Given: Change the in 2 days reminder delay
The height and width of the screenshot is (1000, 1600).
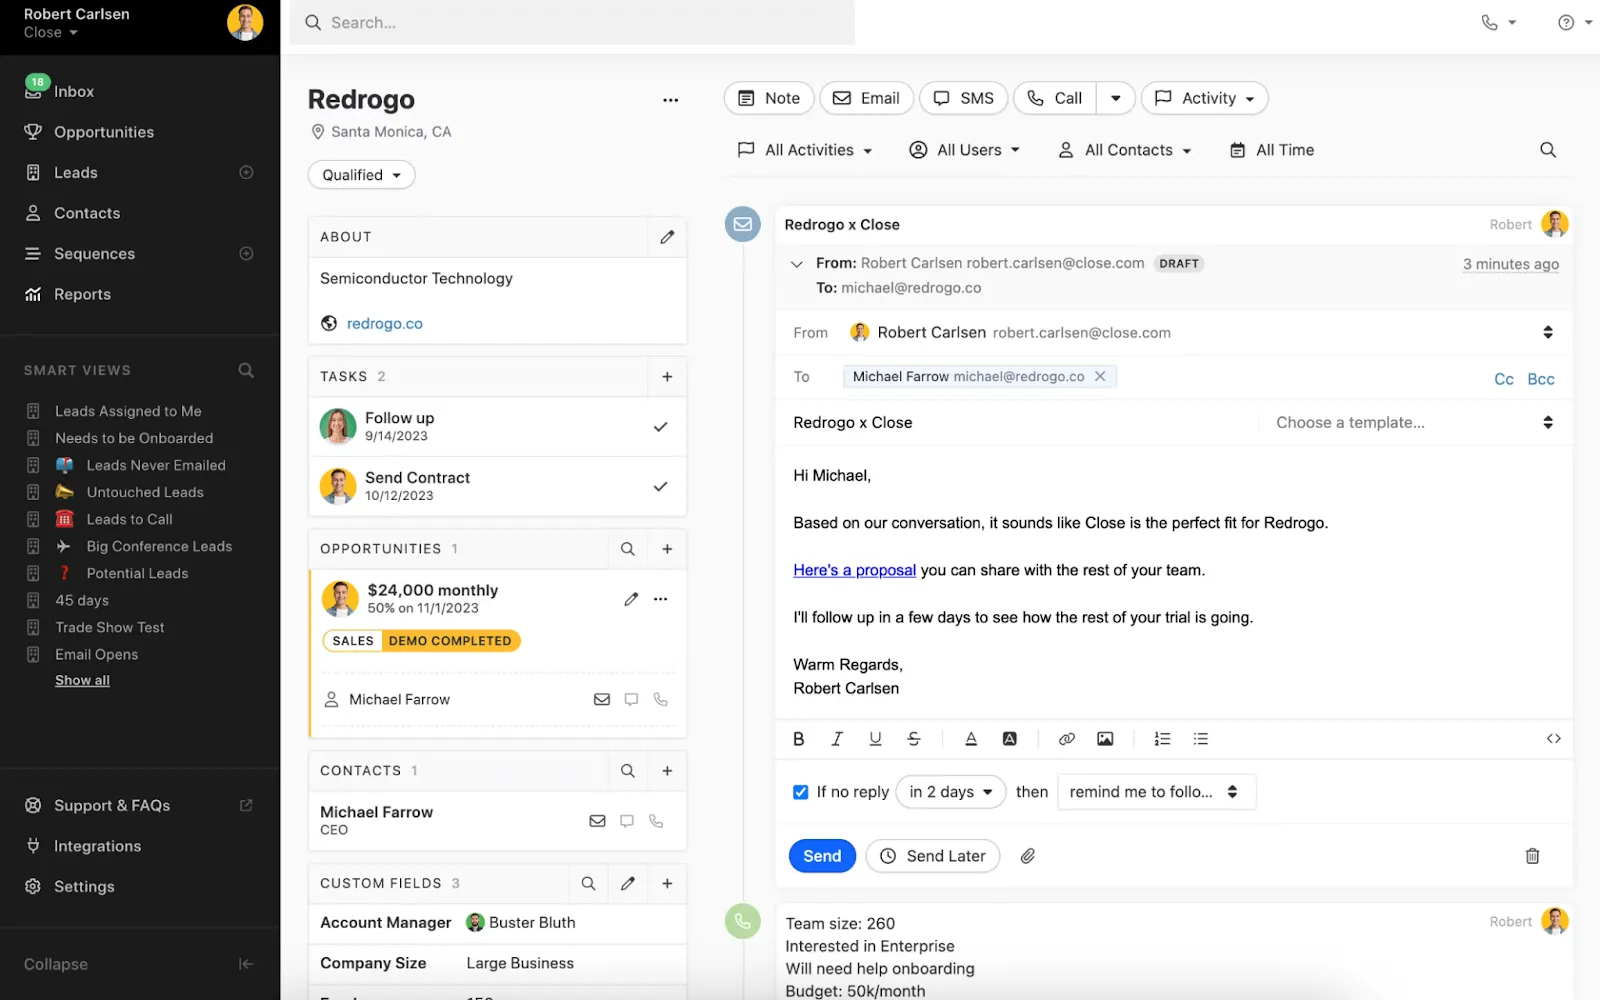Looking at the screenshot, I should 951,792.
